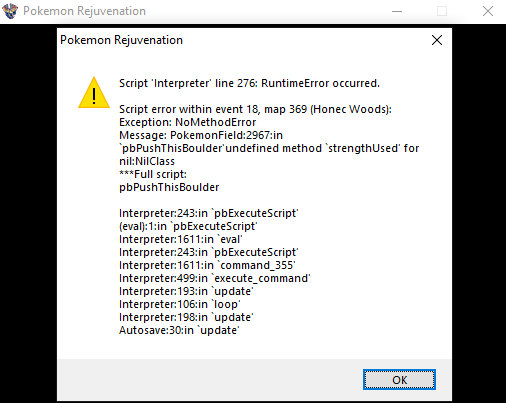Viewport: 506px width, 403px height.
Task: Confirm the error with the OK button
Action: pyautogui.click(x=399, y=380)
